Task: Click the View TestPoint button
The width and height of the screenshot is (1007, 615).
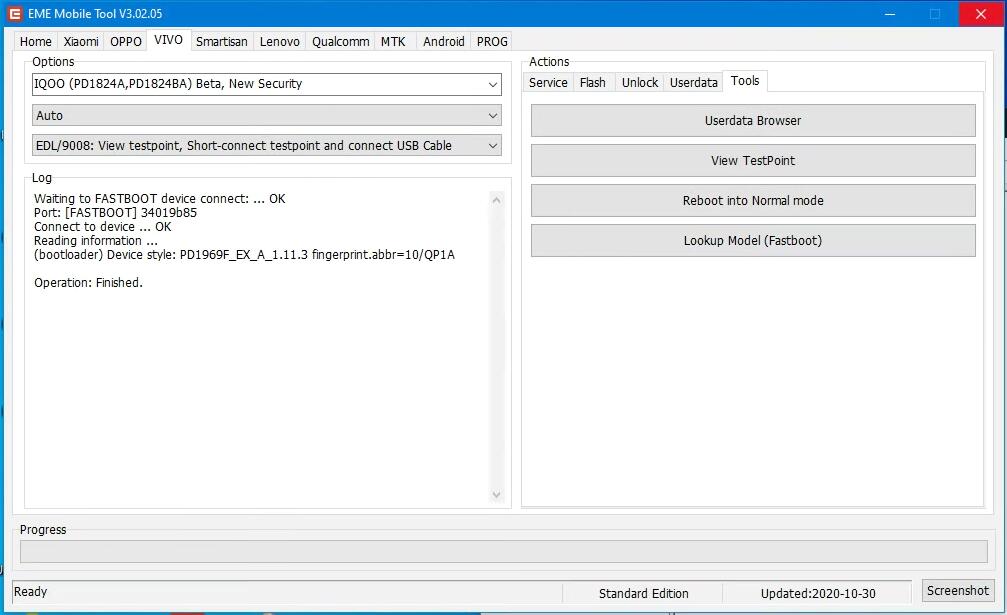Action: point(753,160)
